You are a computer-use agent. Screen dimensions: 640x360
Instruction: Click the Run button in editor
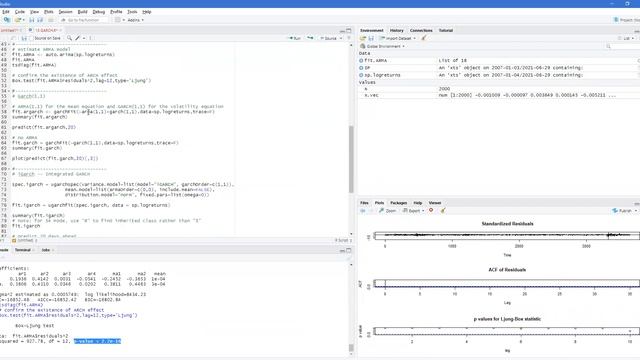[x=295, y=38]
